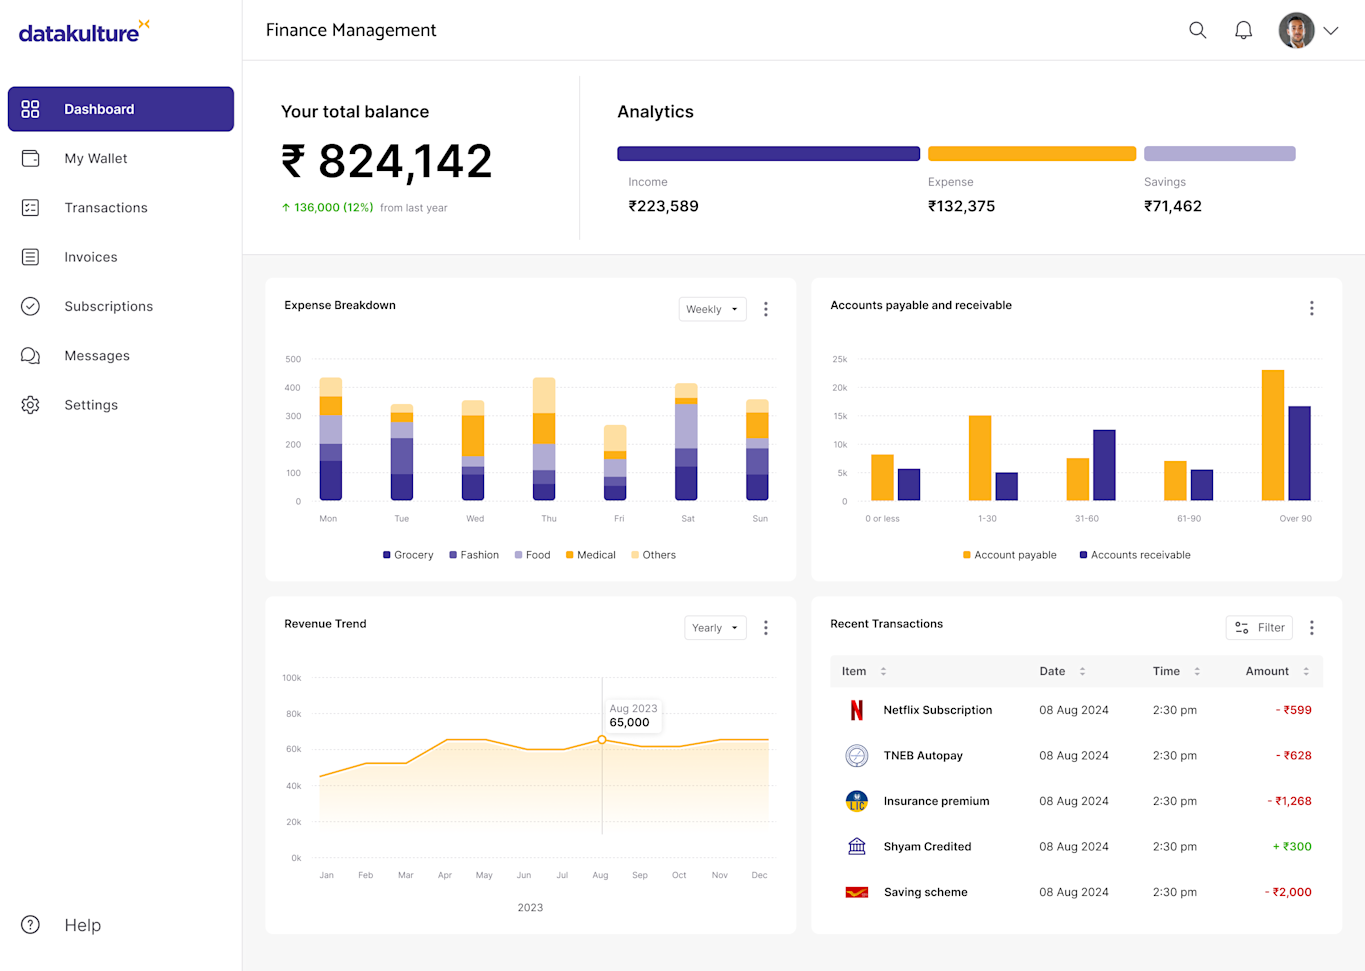This screenshot has width=1365, height=971.
Task: Sort by the Amount column header
Action: click(1267, 671)
